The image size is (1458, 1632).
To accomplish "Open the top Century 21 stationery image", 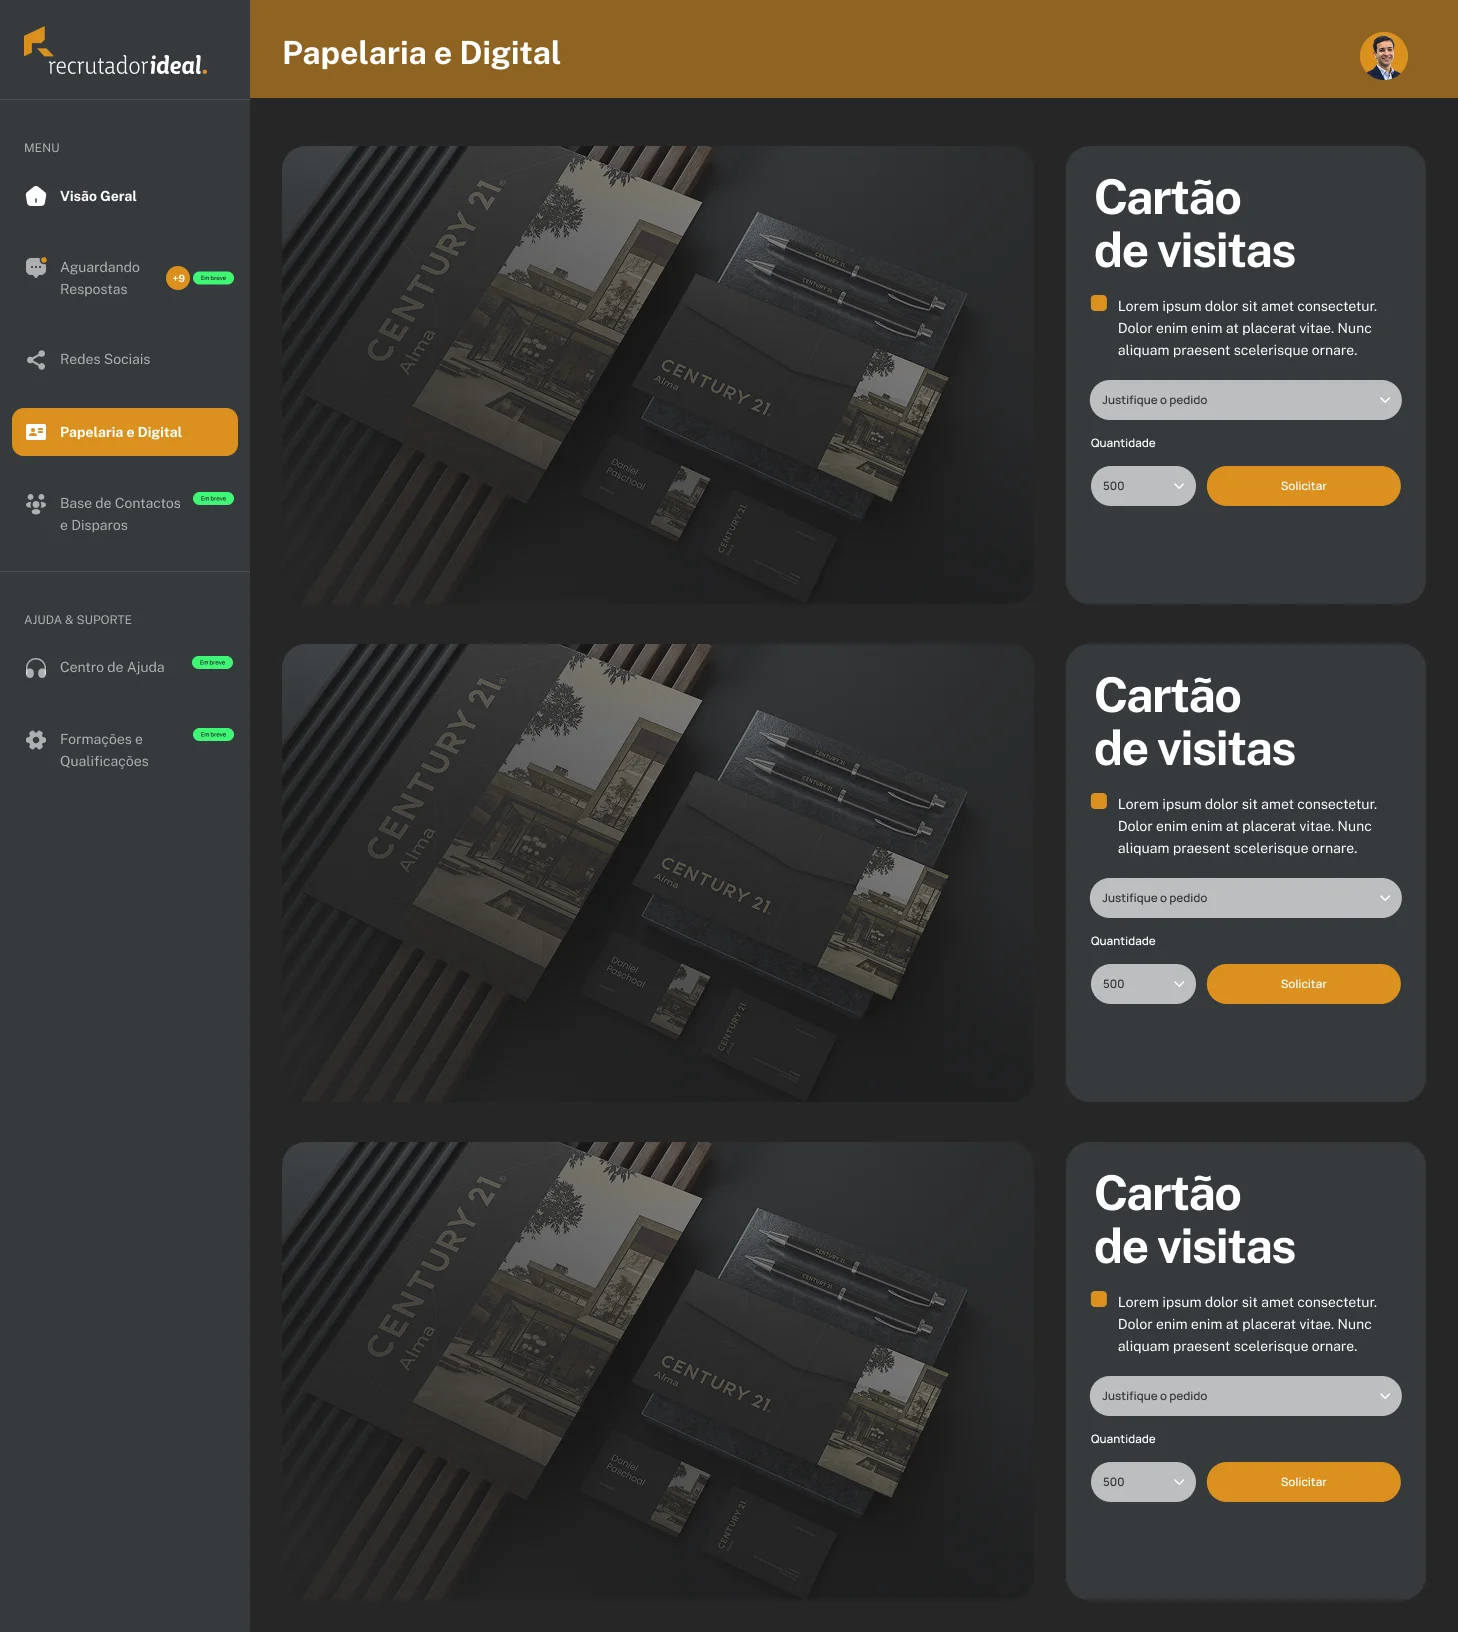I will (x=658, y=375).
